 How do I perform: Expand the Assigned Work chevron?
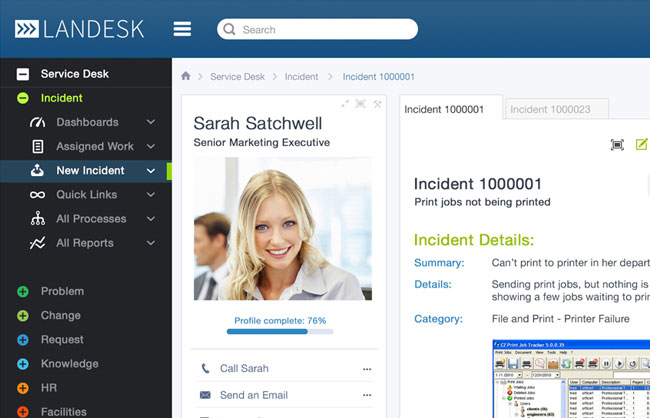(x=151, y=146)
